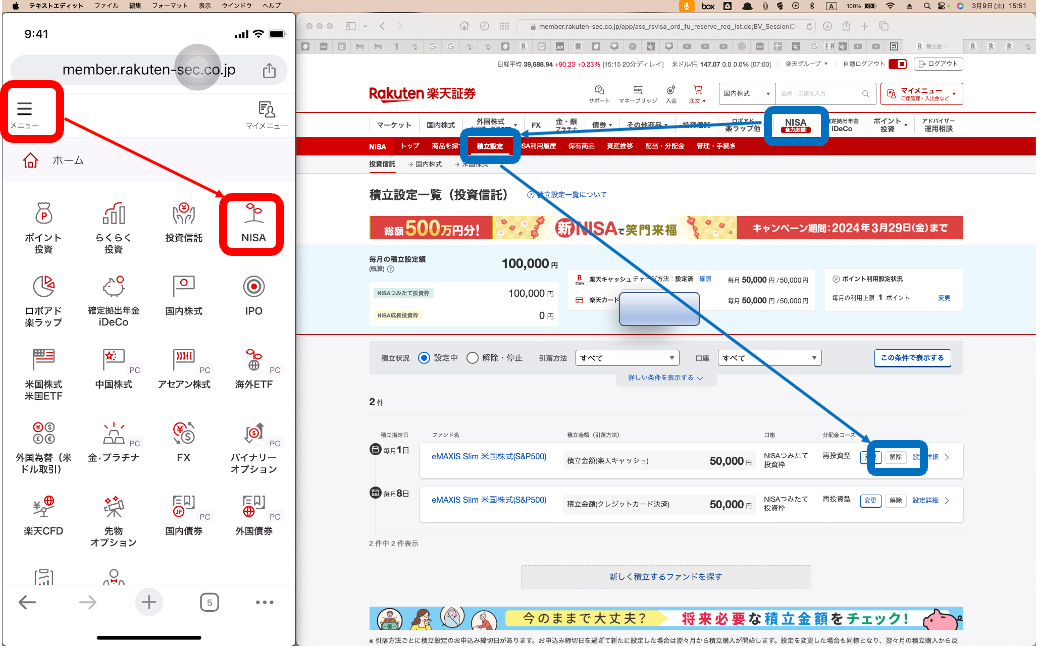
Task: Open the phone browser three-dot menu
Action: (264, 602)
